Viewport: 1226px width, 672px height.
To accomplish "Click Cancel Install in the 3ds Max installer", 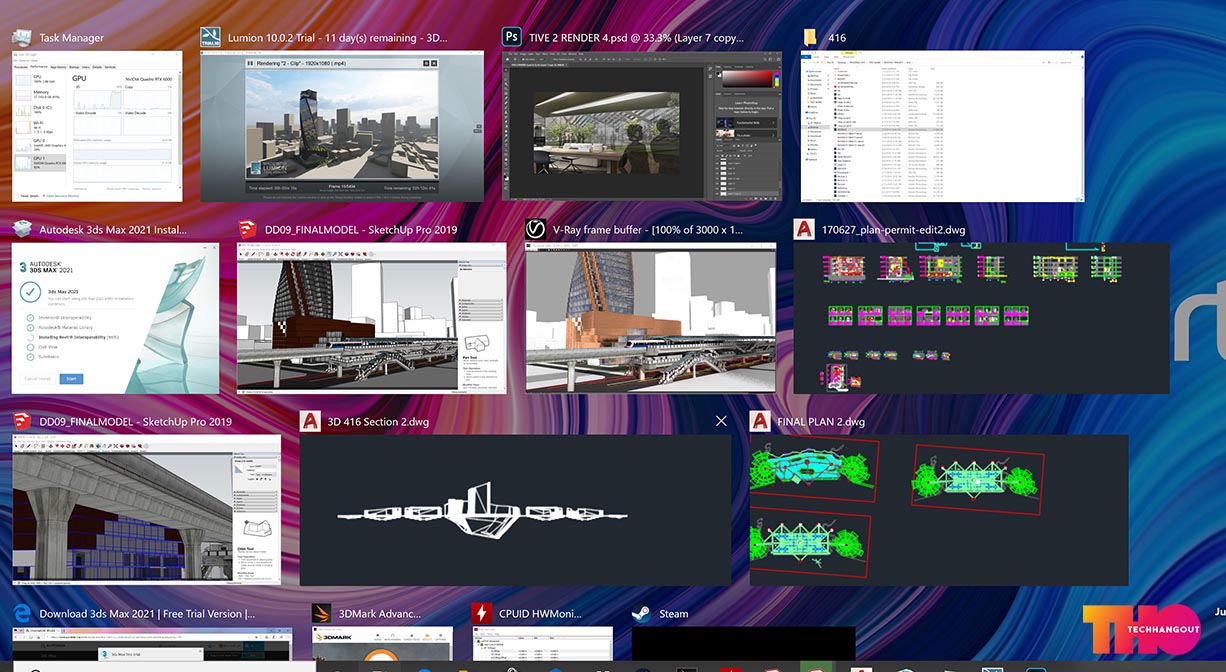I will [x=36, y=379].
